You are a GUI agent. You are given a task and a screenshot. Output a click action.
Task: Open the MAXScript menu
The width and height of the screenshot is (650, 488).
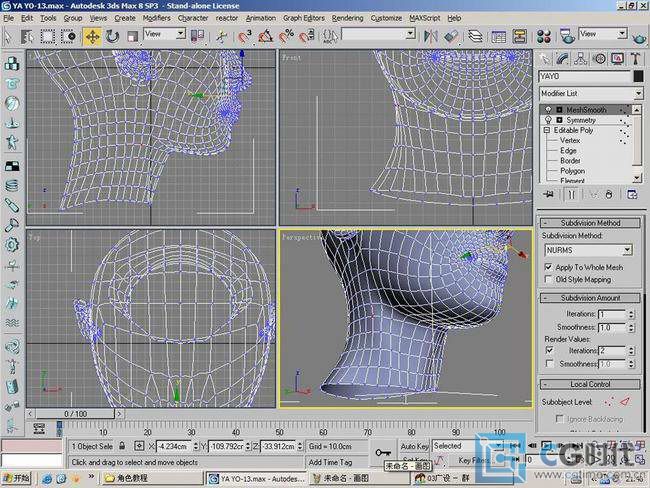click(x=424, y=18)
